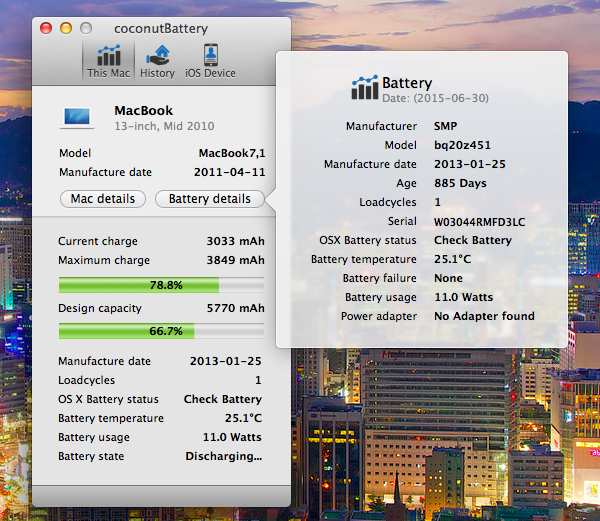Click the Battery chart icon in popover
Image resolution: width=600 pixels, height=521 pixels.
tap(365, 87)
